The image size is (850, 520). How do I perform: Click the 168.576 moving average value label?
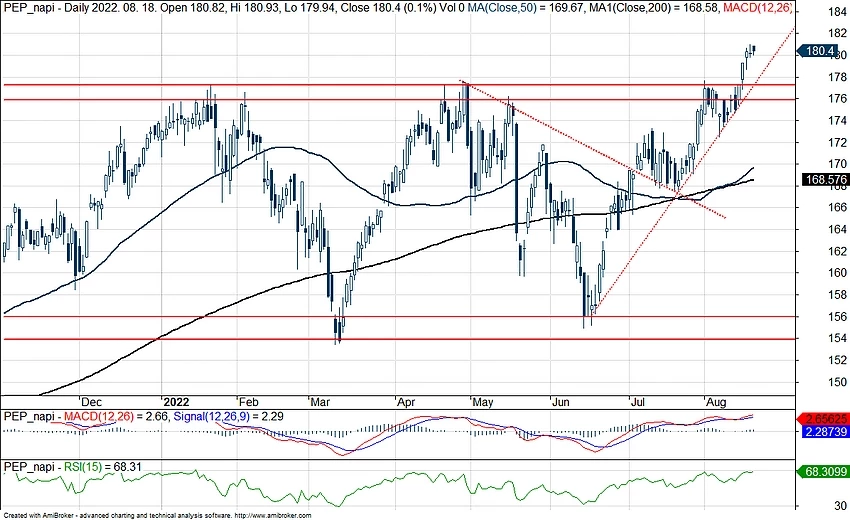pyautogui.click(x=826, y=179)
